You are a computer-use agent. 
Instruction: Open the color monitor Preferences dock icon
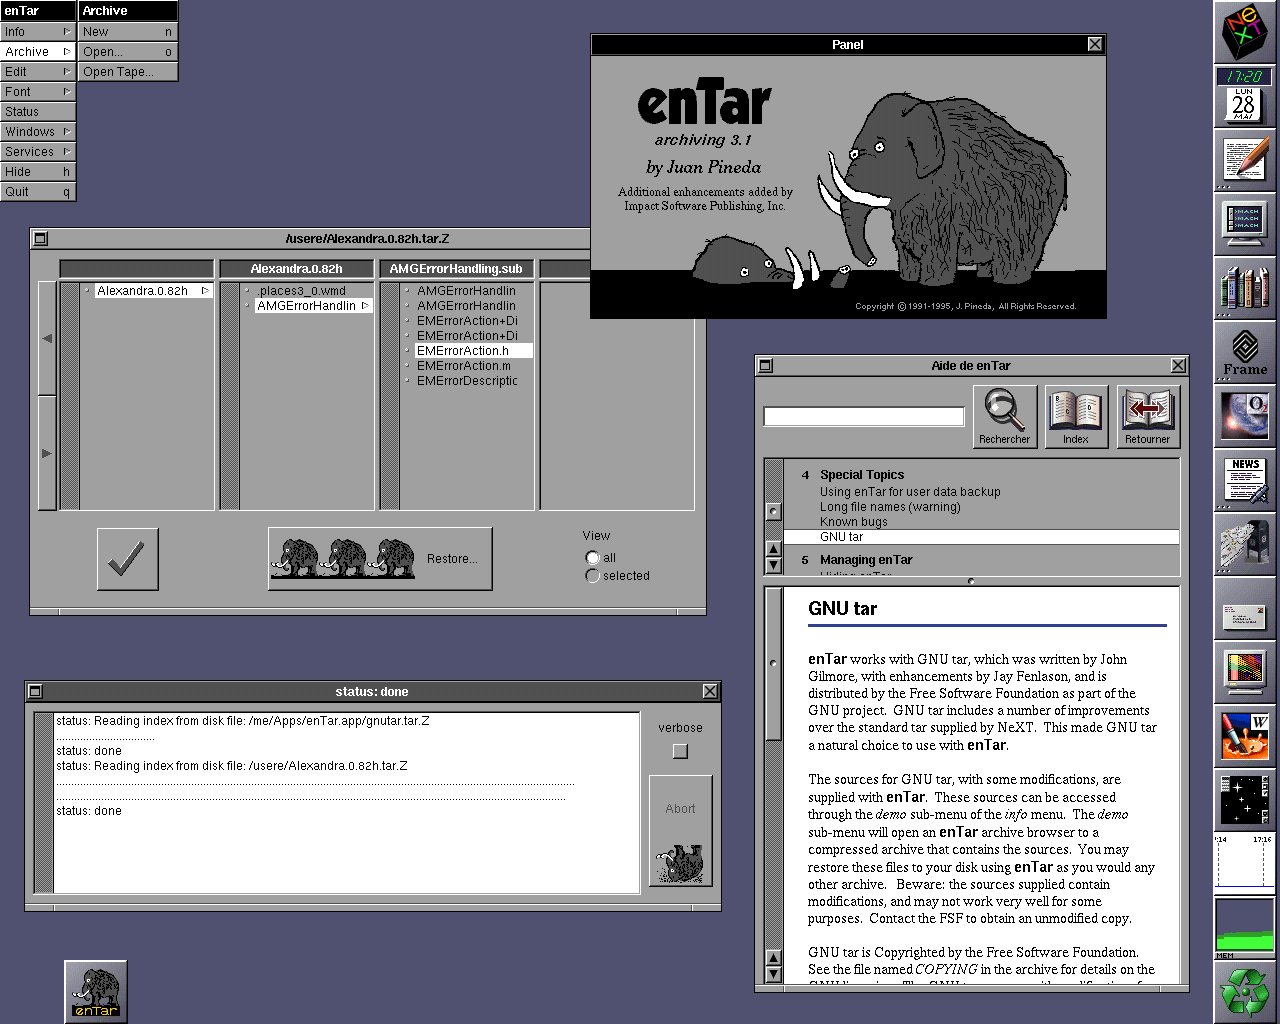pos(1245,672)
